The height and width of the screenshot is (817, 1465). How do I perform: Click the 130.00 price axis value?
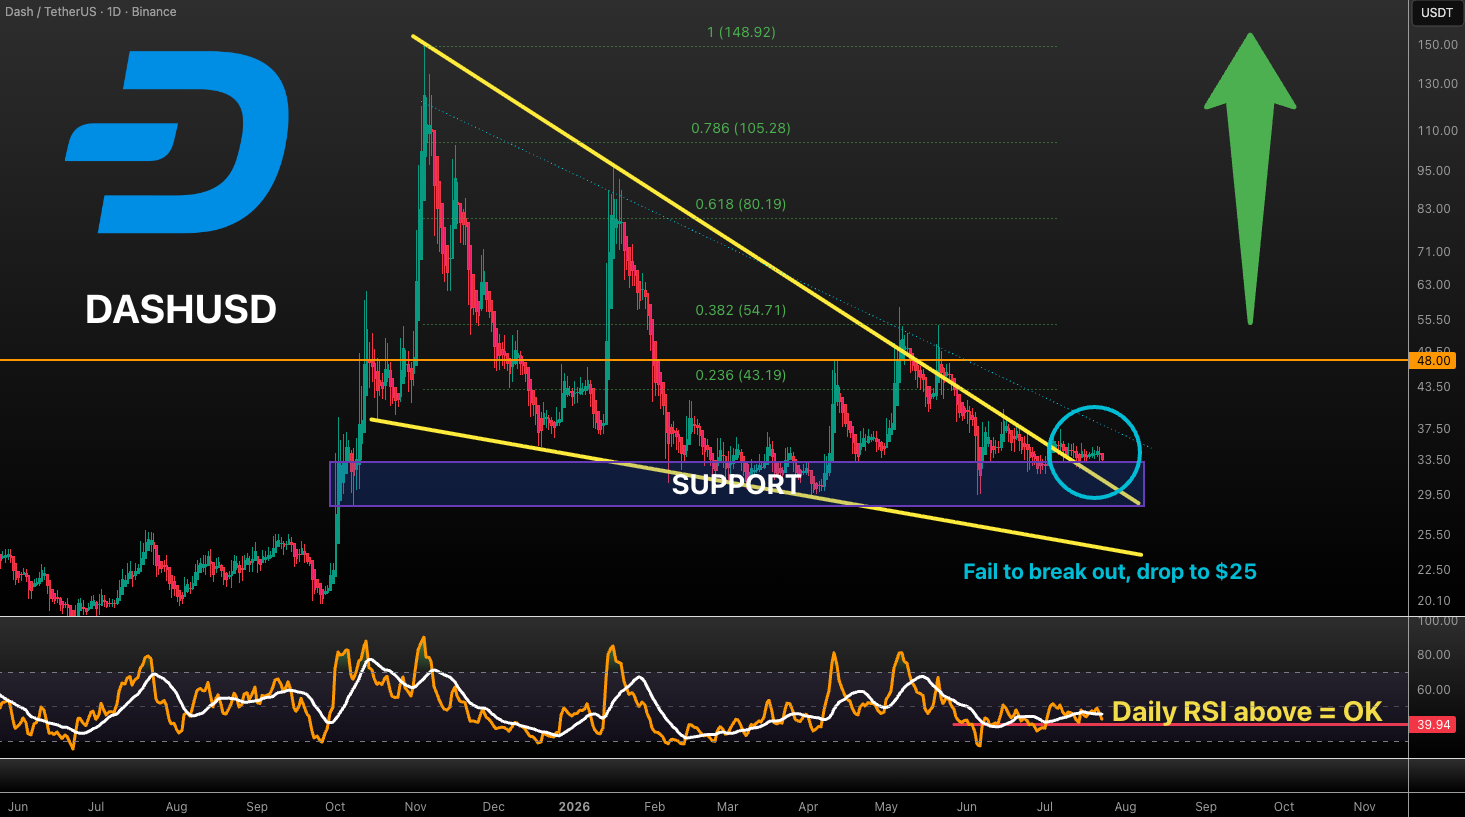(1437, 84)
